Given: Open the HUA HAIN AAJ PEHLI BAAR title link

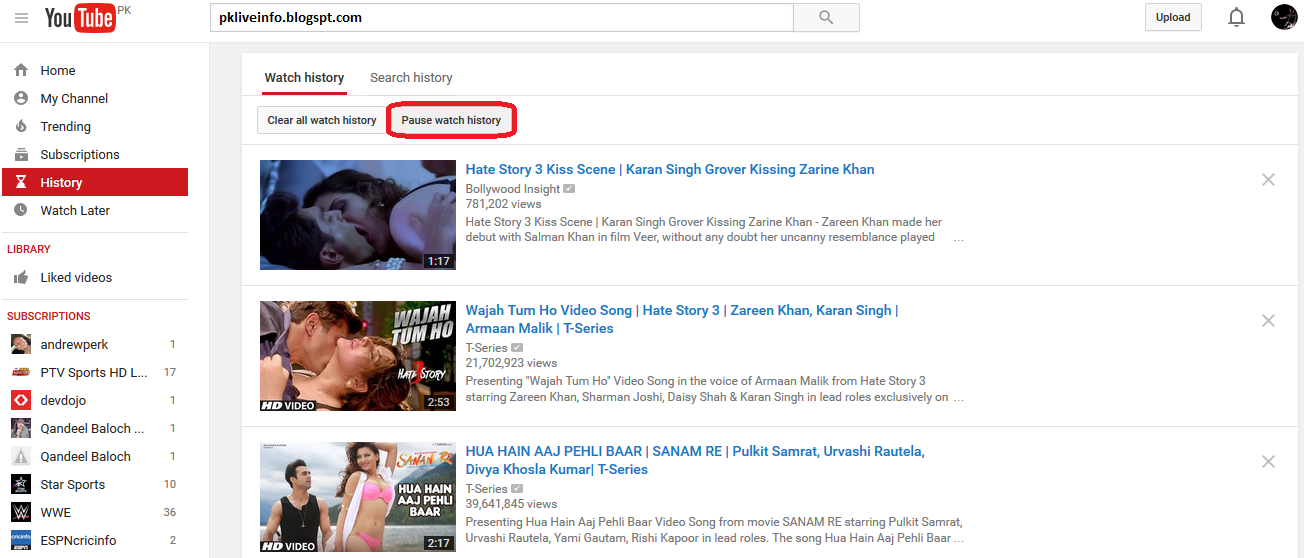Looking at the screenshot, I should (695, 460).
